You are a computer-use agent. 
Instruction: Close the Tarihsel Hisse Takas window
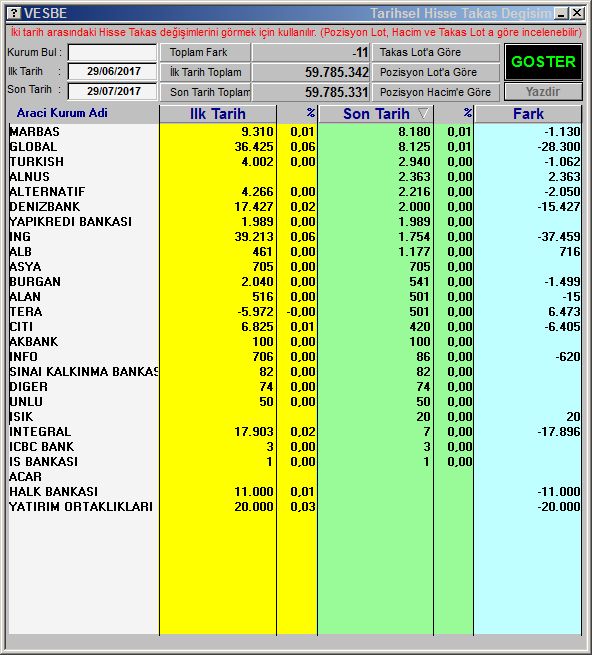point(577,13)
